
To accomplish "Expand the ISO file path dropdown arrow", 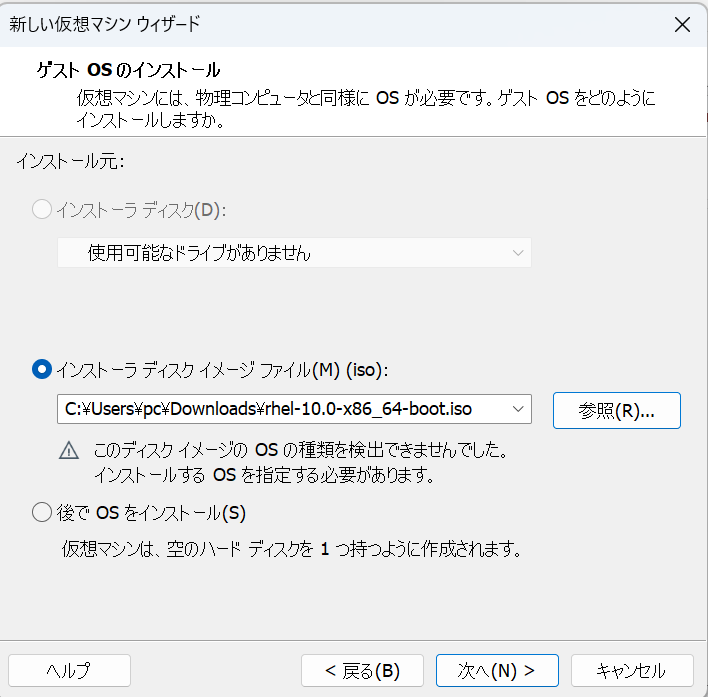I will tap(518, 409).
